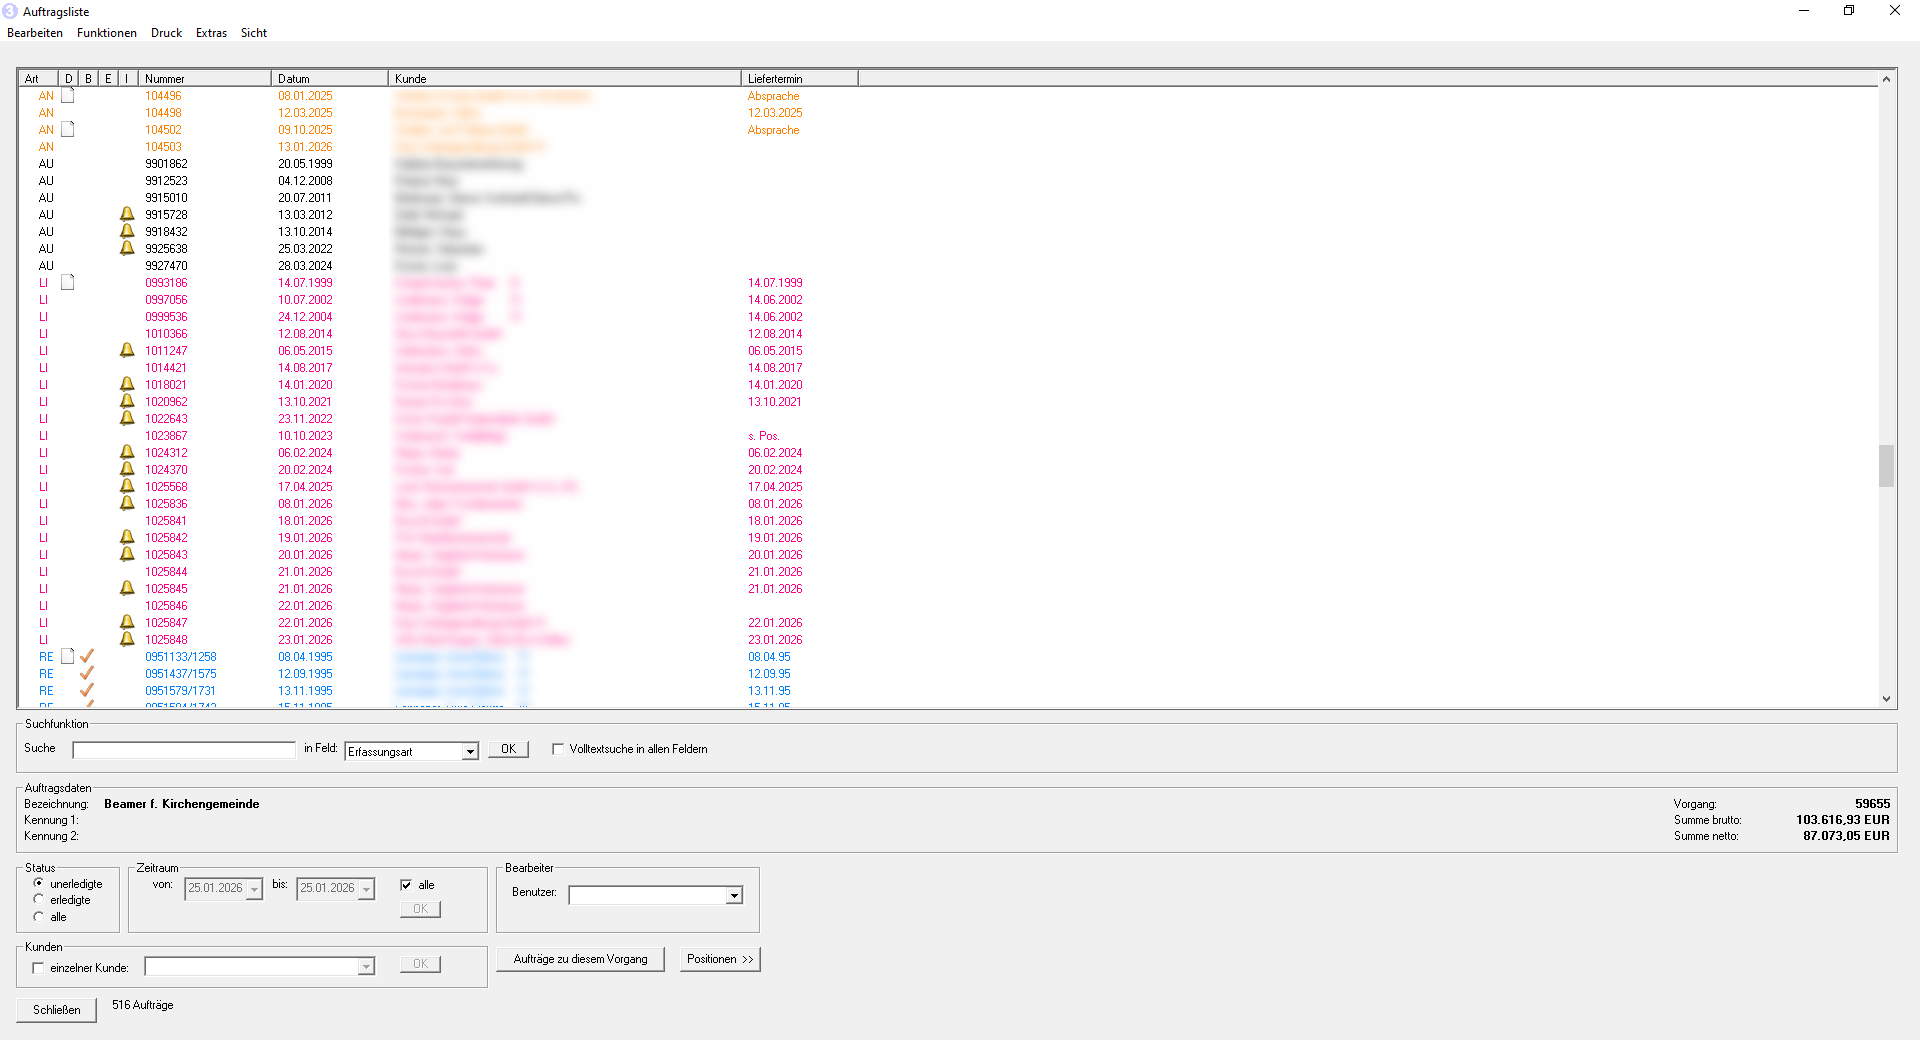
Task: Click the order list vertical scrollbar thumb
Action: click(1886, 466)
